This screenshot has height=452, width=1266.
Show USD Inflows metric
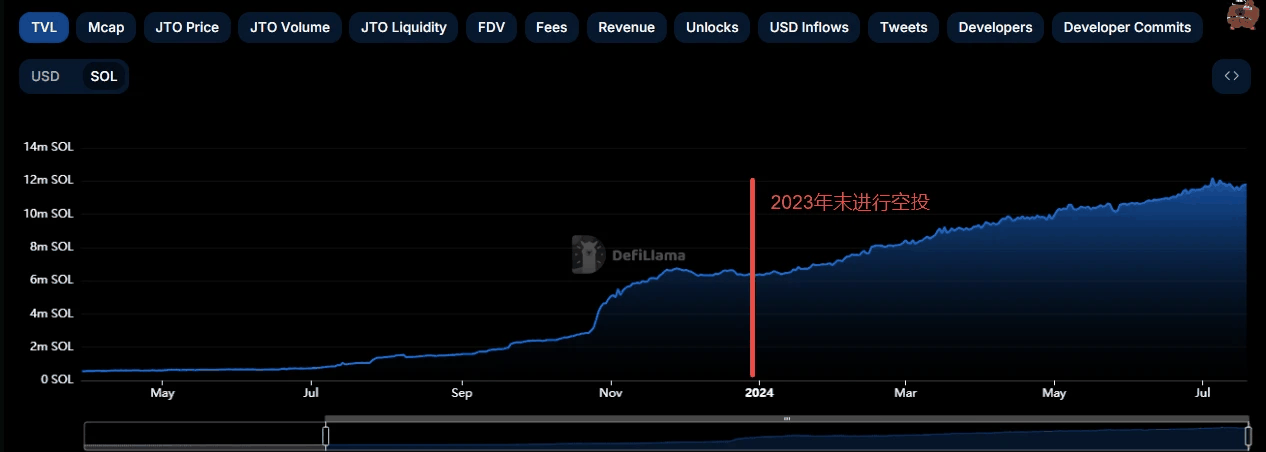click(808, 27)
